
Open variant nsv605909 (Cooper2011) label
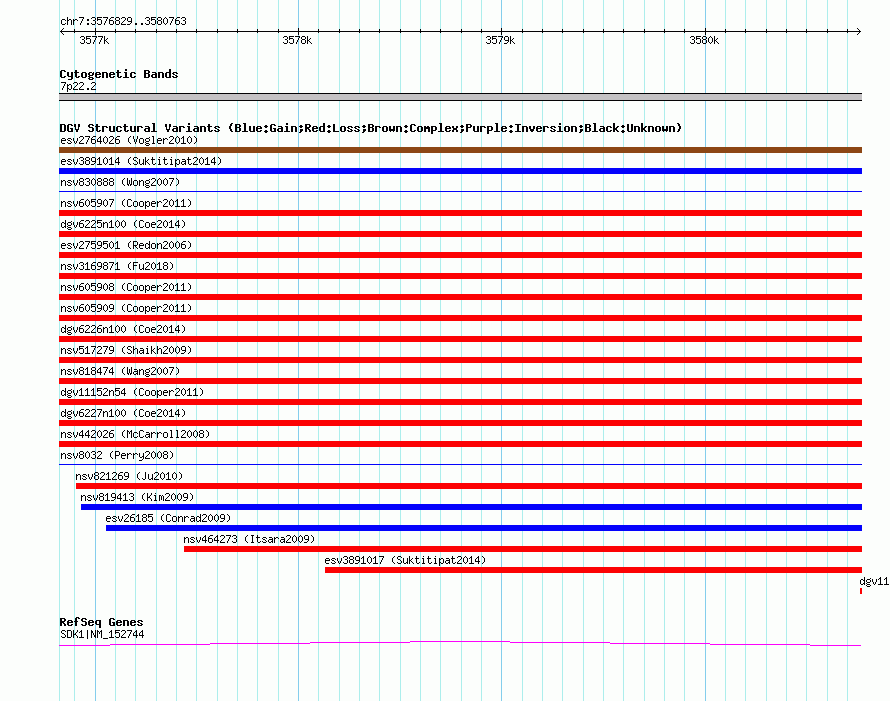[126, 308]
